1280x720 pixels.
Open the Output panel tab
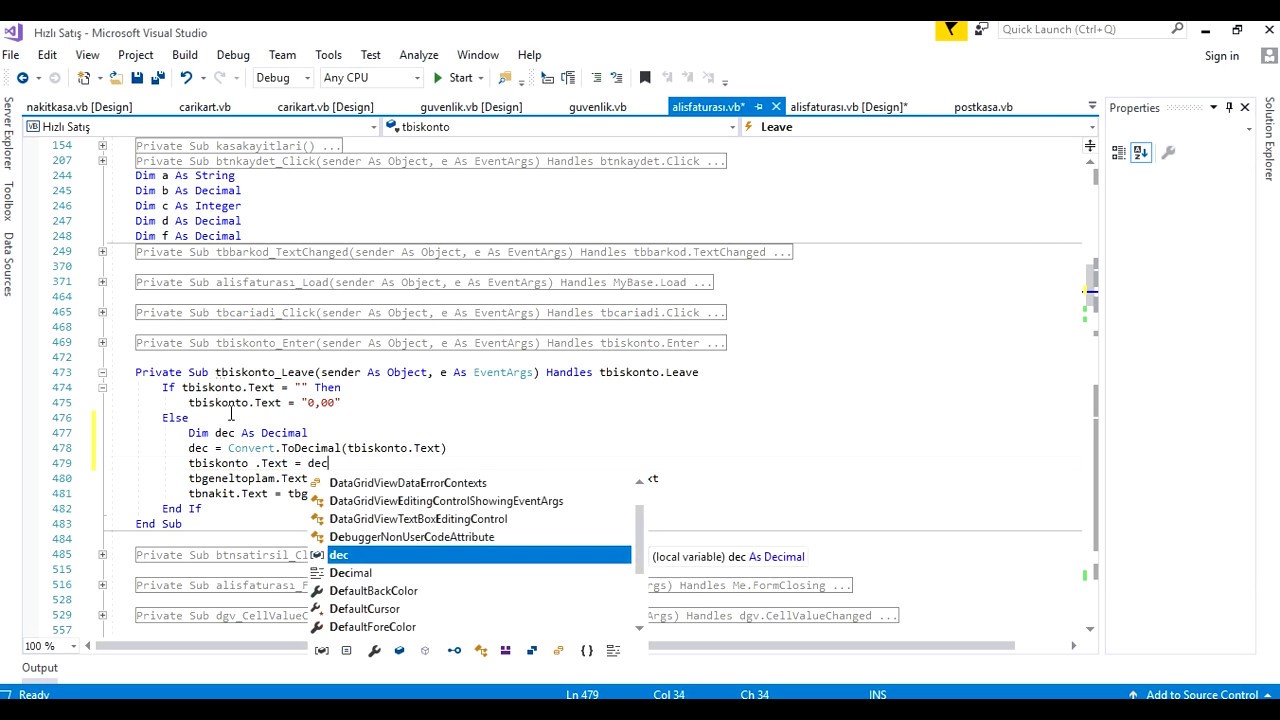[x=40, y=668]
